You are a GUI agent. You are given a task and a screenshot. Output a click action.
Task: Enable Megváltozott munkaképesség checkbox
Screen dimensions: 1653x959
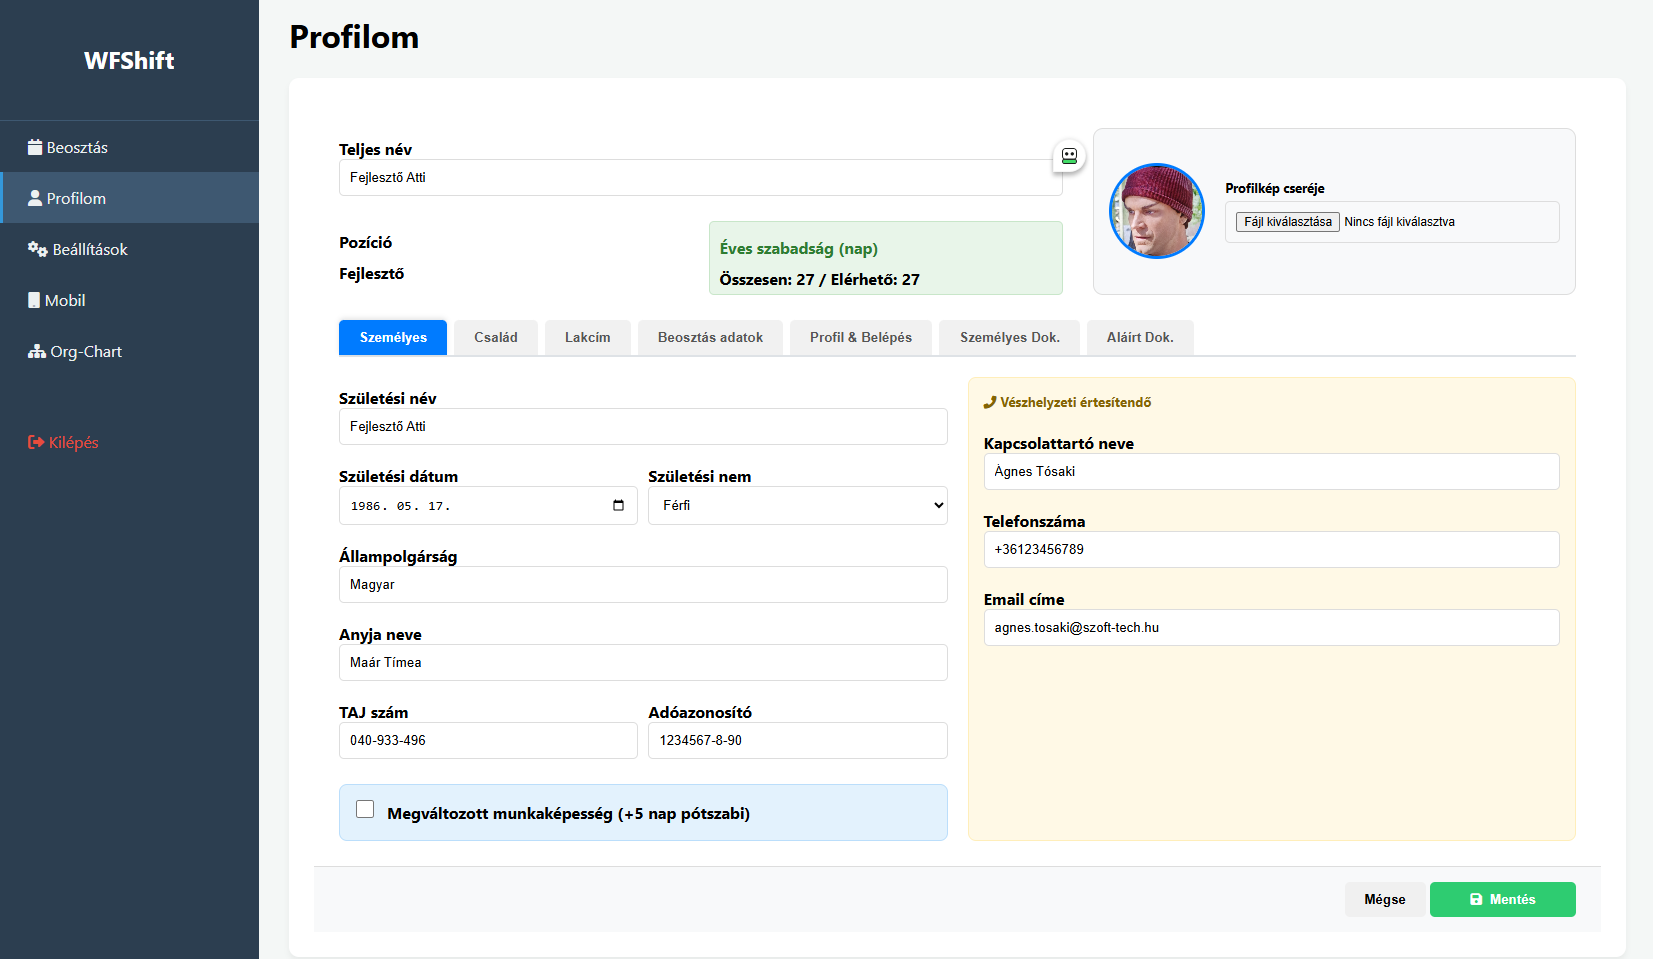[365, 810]
